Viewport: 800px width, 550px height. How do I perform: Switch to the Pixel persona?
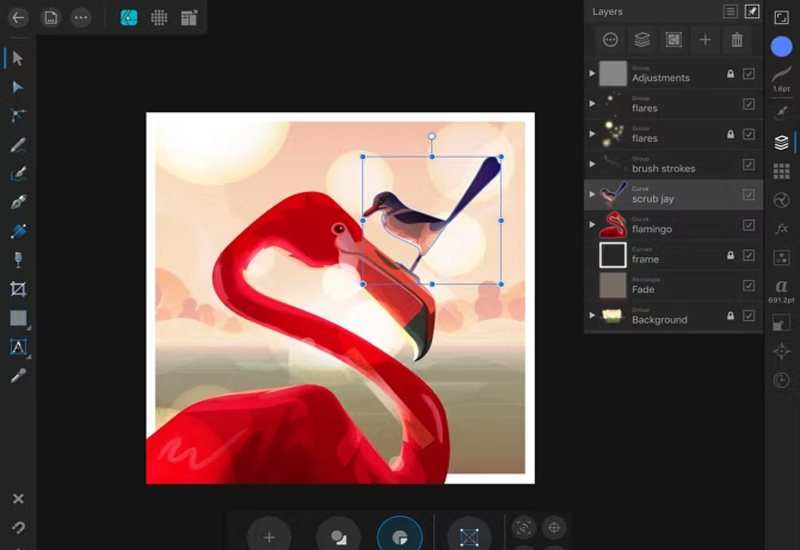point(158,17)
